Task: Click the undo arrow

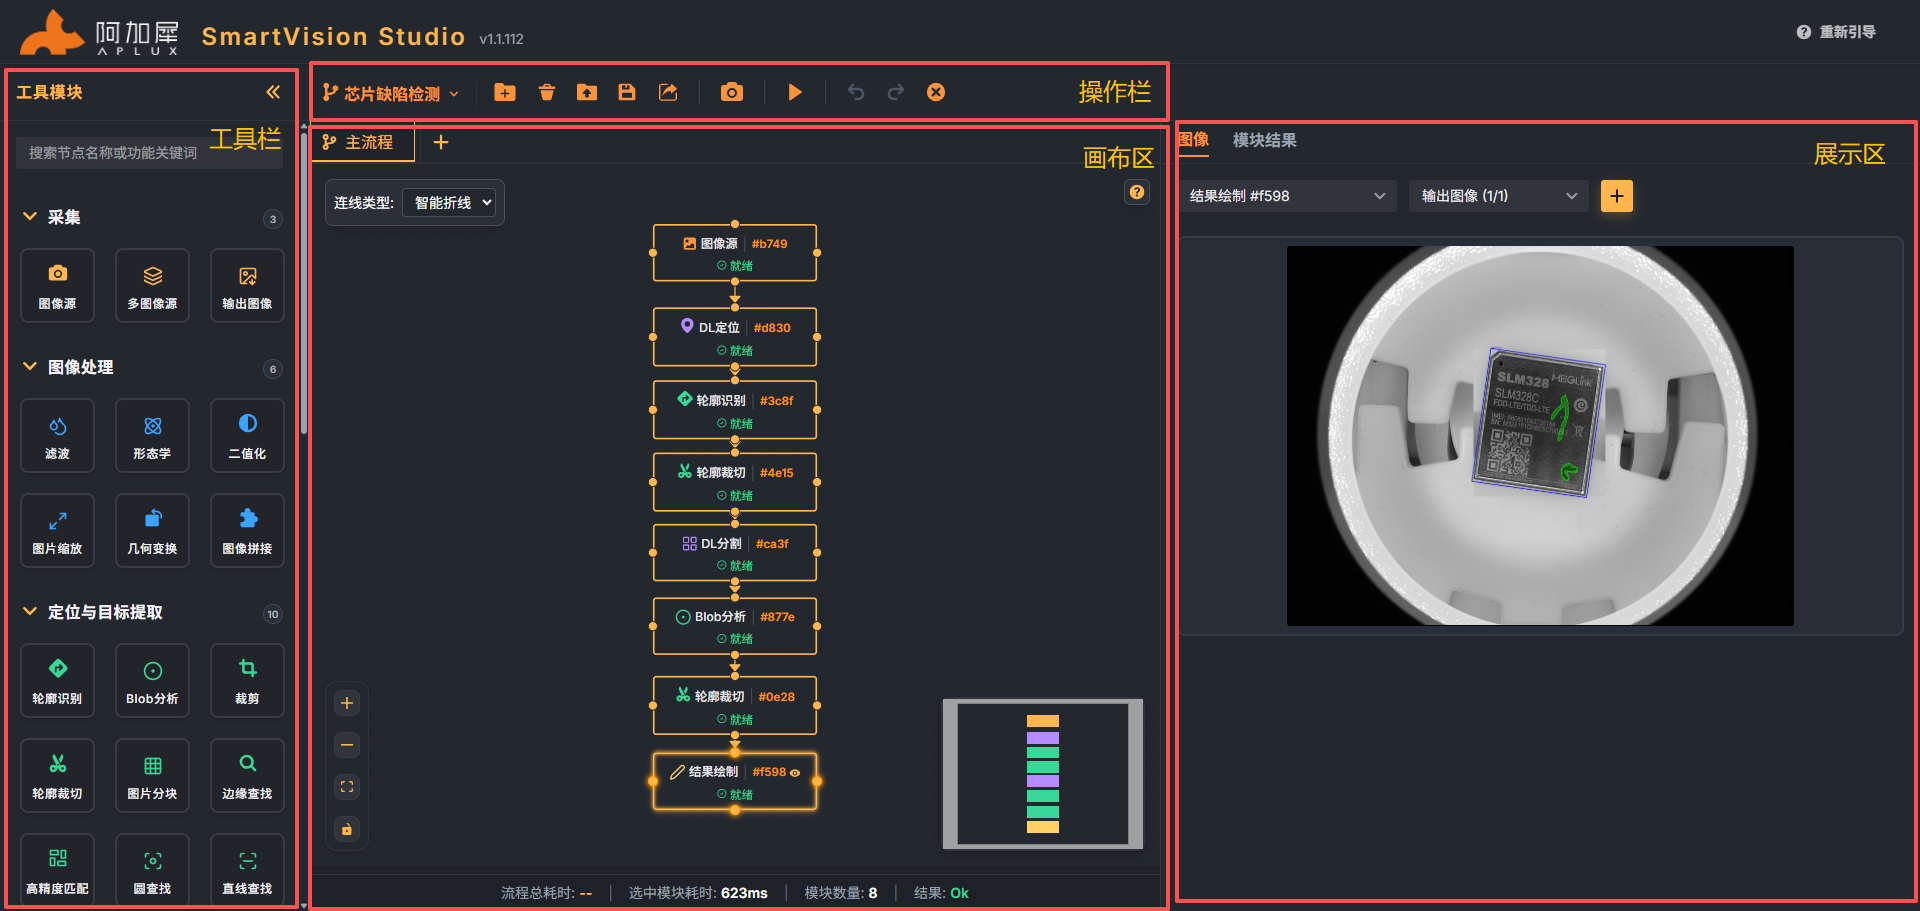Action: (856, 92)
